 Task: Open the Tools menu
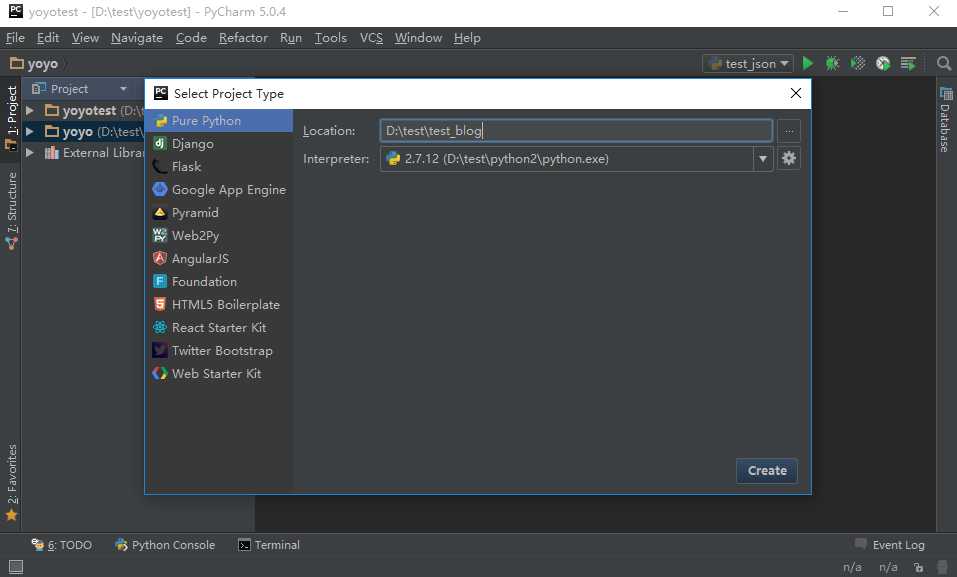tap(330, 38)
